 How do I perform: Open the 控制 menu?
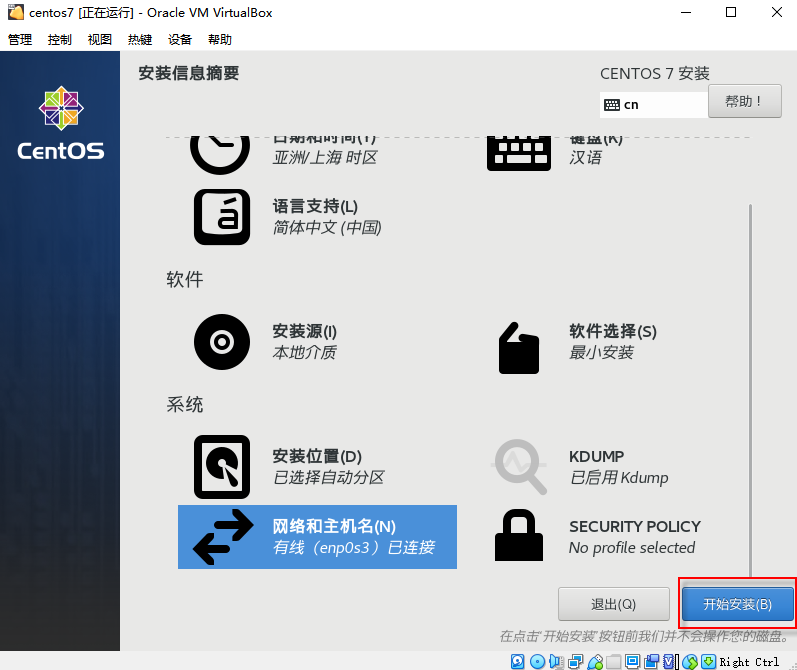(x=59, y=40)
